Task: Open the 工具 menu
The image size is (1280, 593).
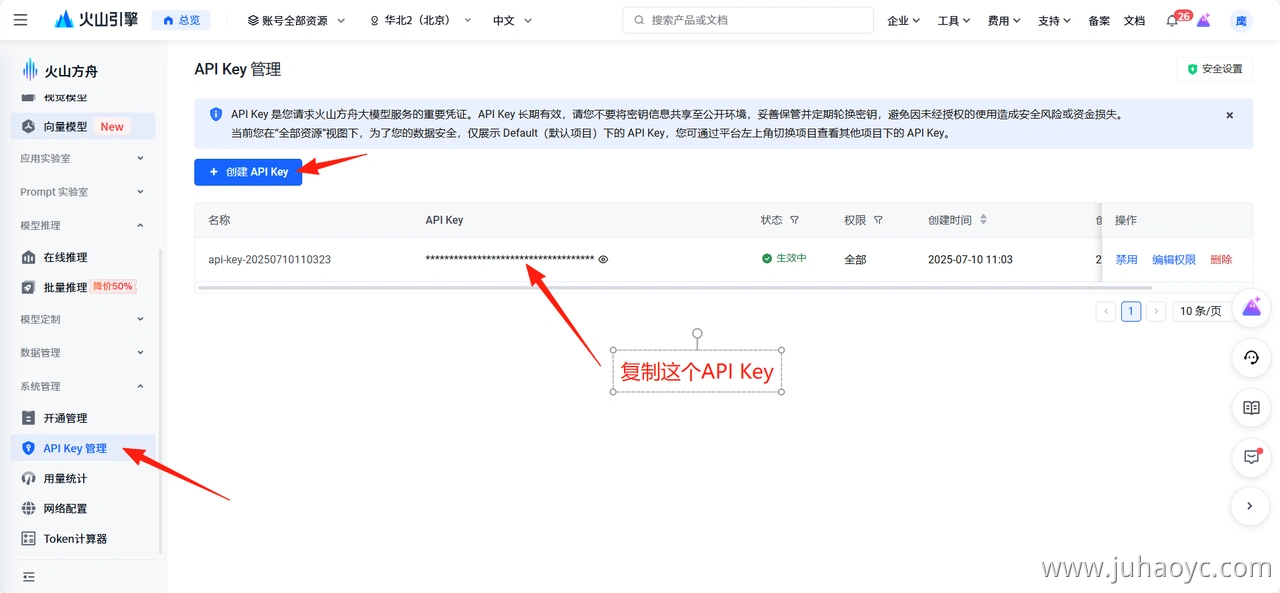Action: (x=954, y=20)
